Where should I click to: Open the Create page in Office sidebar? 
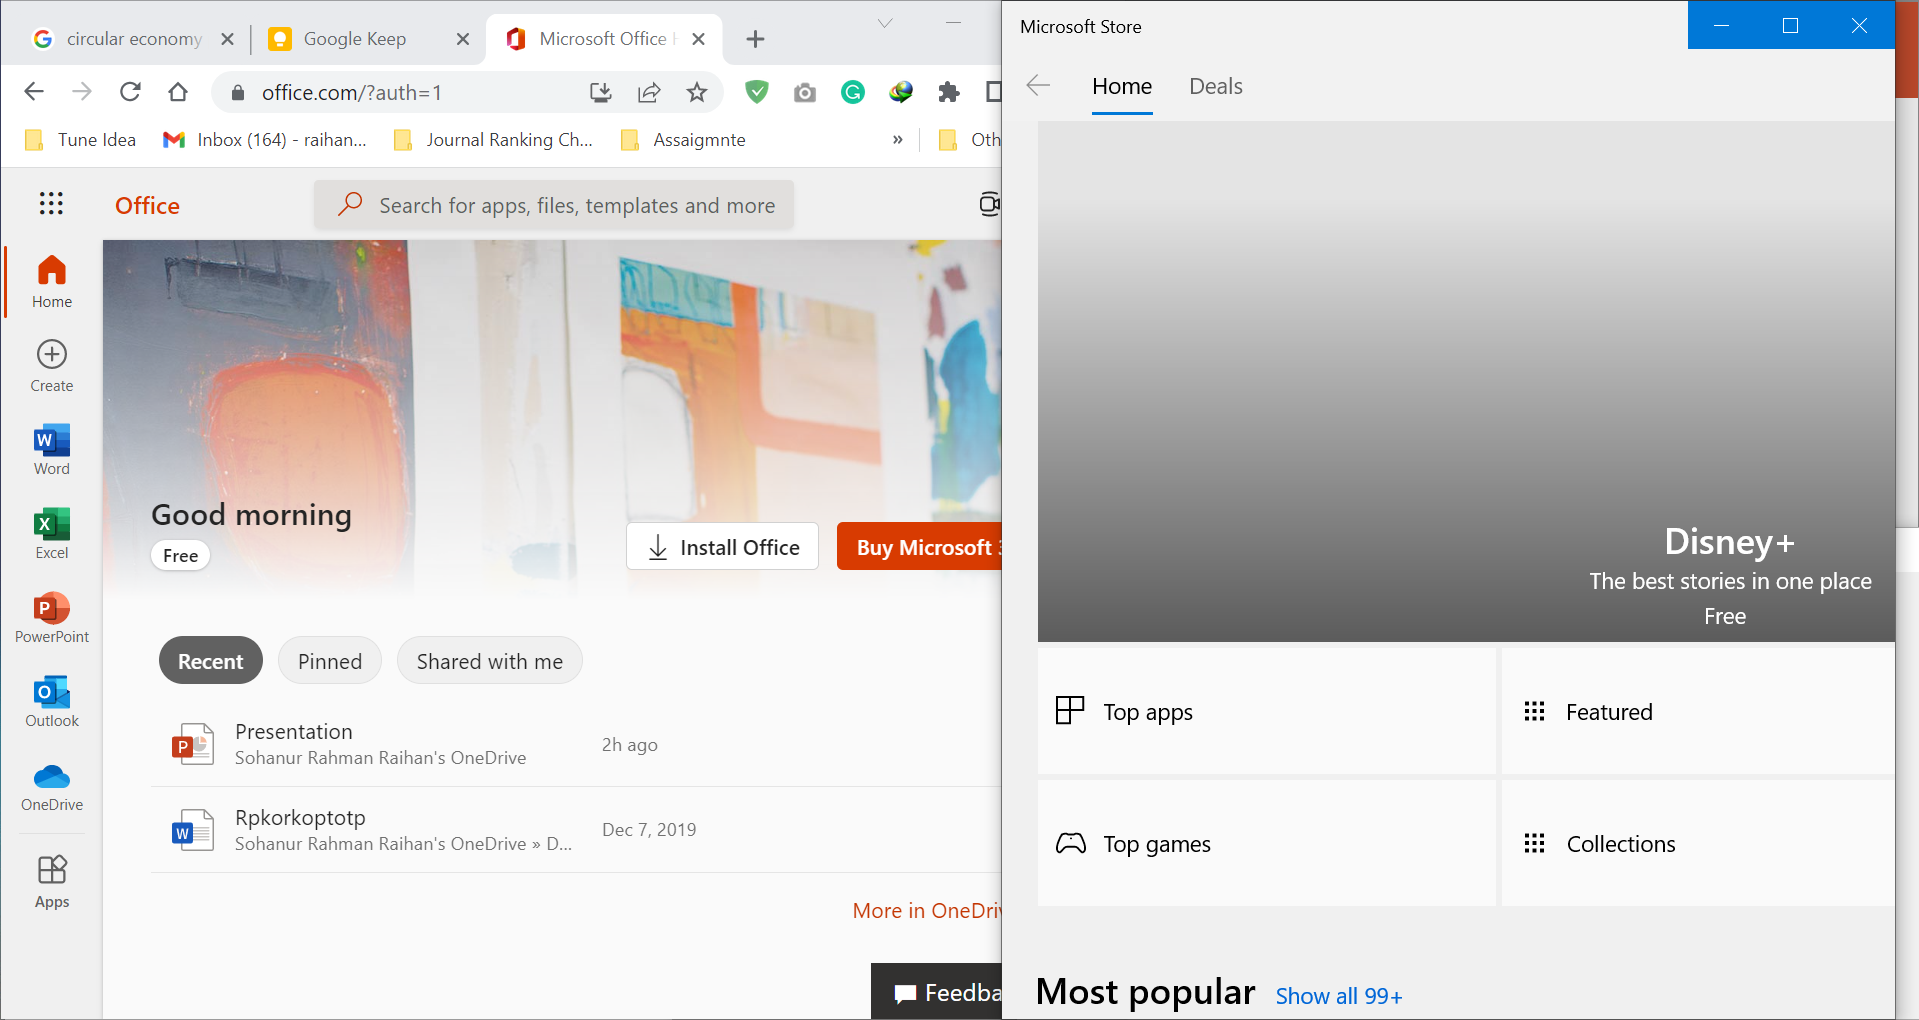click(52, 365)
